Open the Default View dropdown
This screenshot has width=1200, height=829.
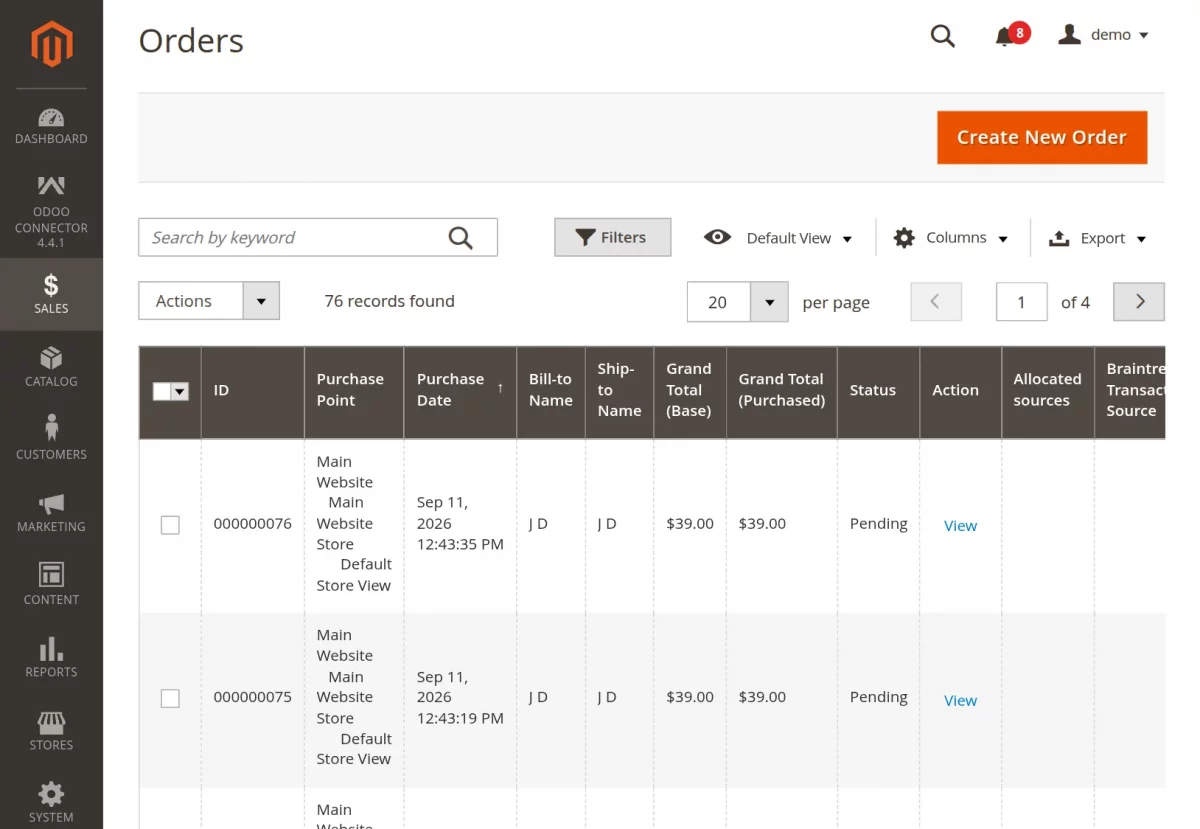pos(778,238)
